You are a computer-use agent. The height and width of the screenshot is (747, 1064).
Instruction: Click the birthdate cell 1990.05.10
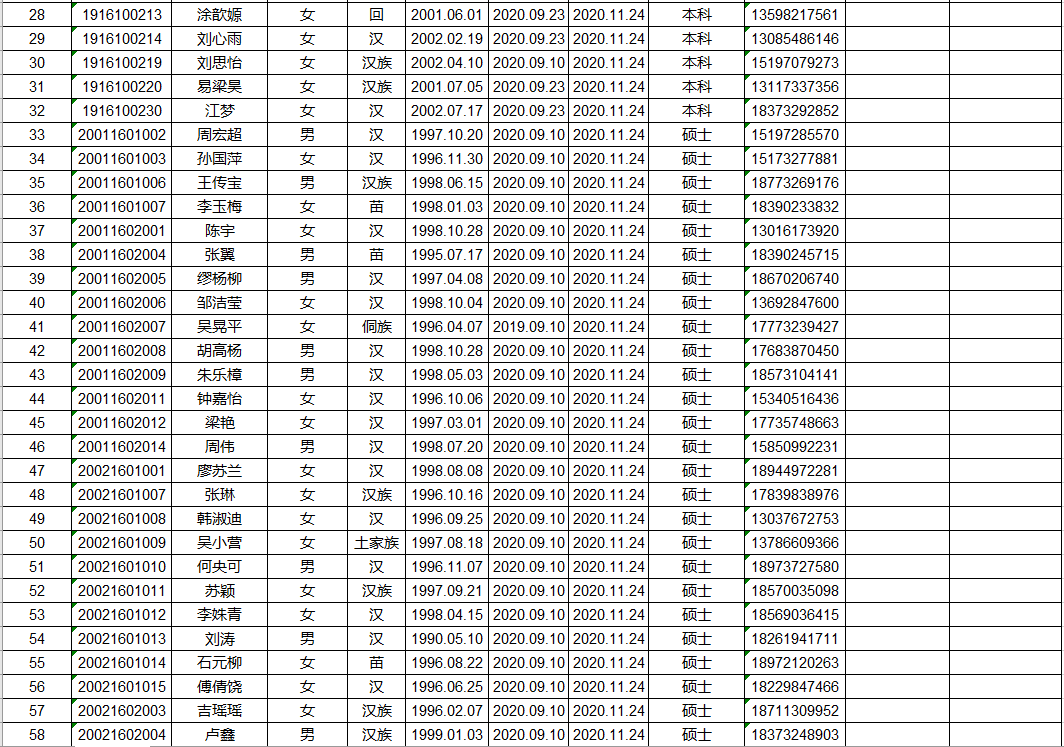point(446,639)
